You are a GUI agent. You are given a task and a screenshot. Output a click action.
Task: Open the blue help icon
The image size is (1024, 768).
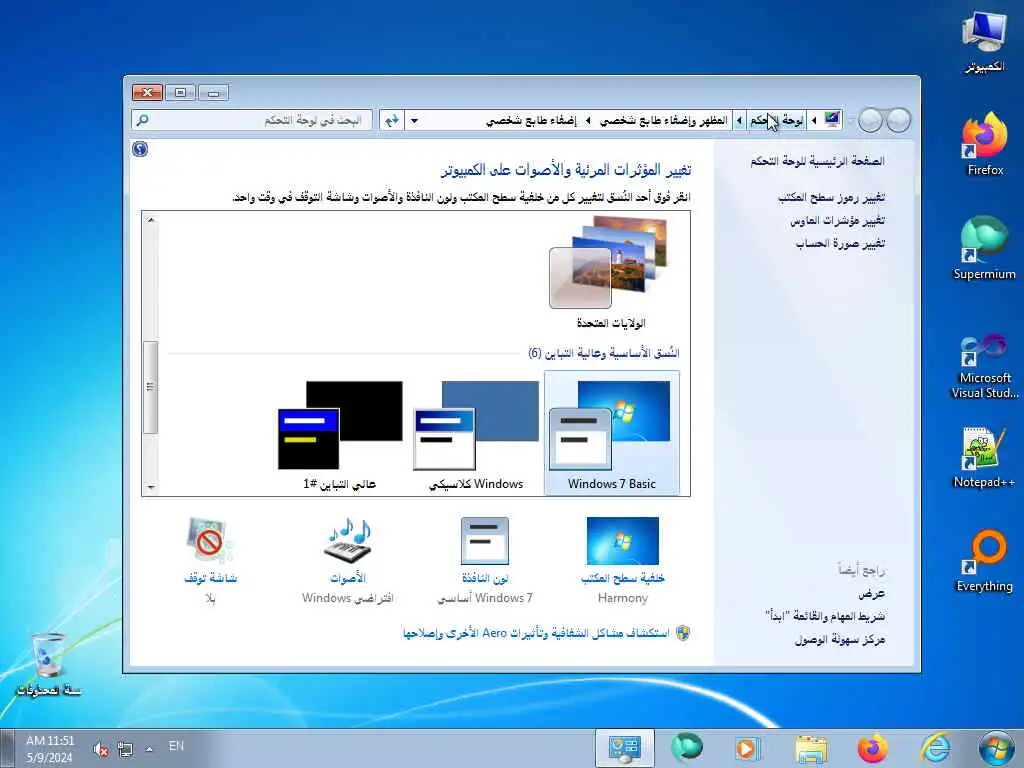(140, 149)
